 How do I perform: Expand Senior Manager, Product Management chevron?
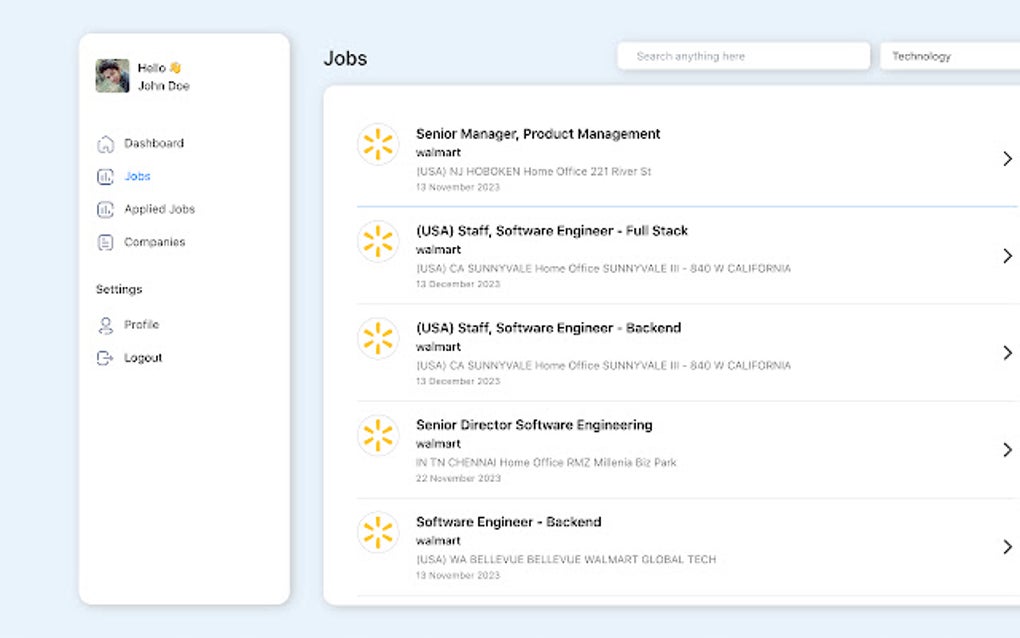point(1006,159)
